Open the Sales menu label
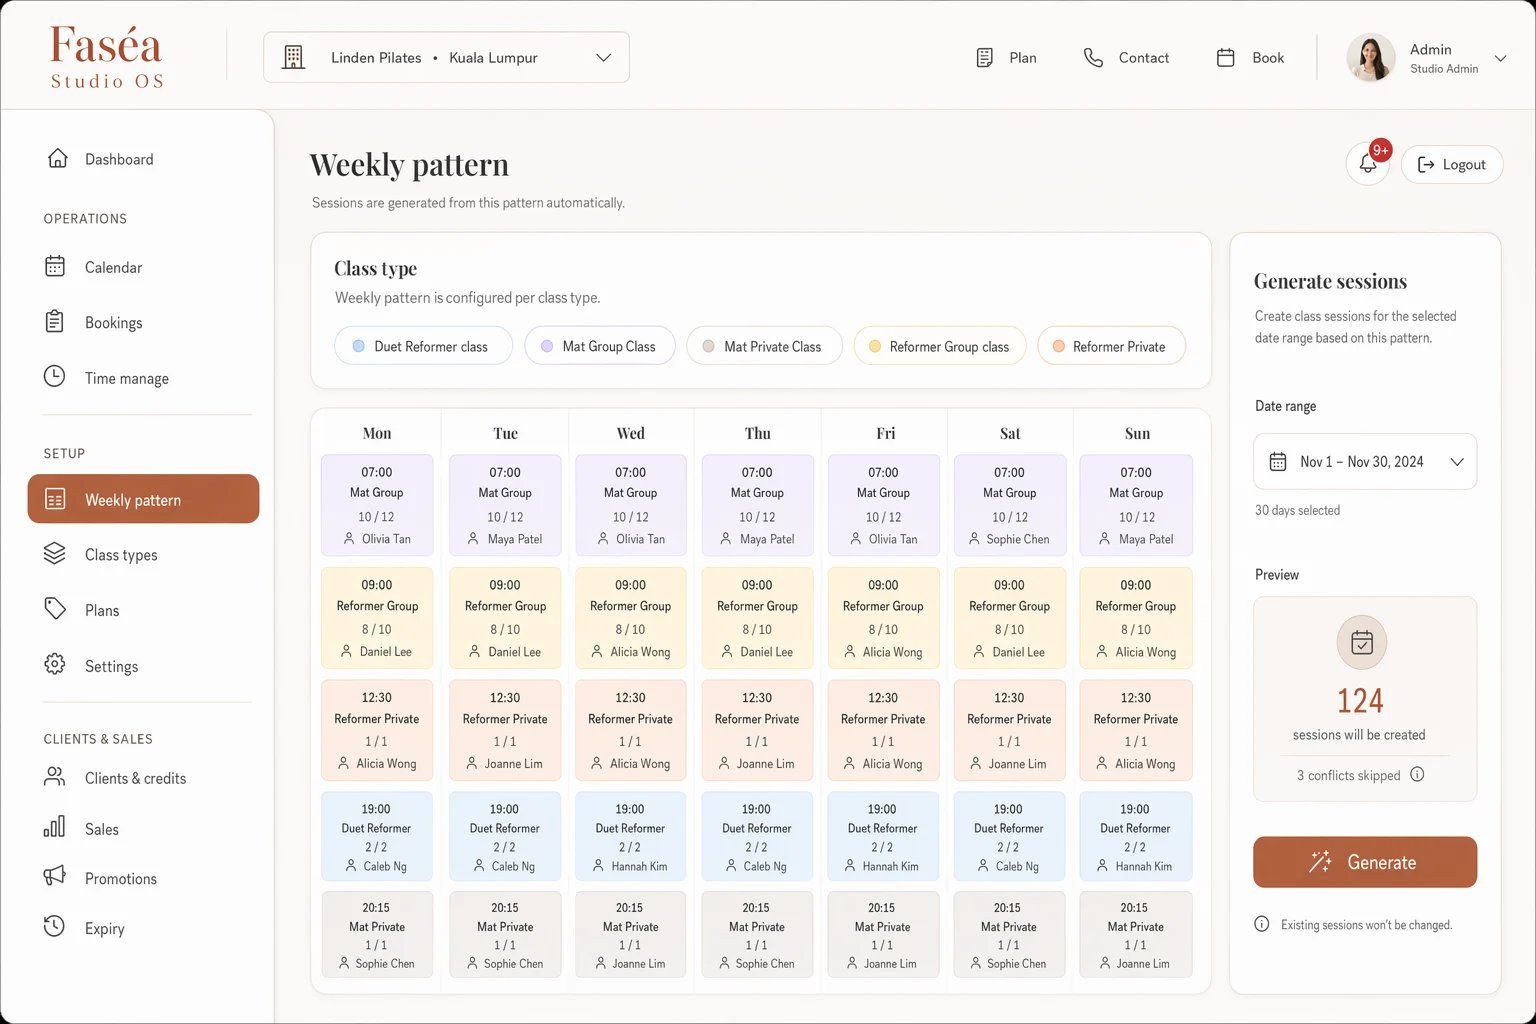 click(x=102, y=829)
